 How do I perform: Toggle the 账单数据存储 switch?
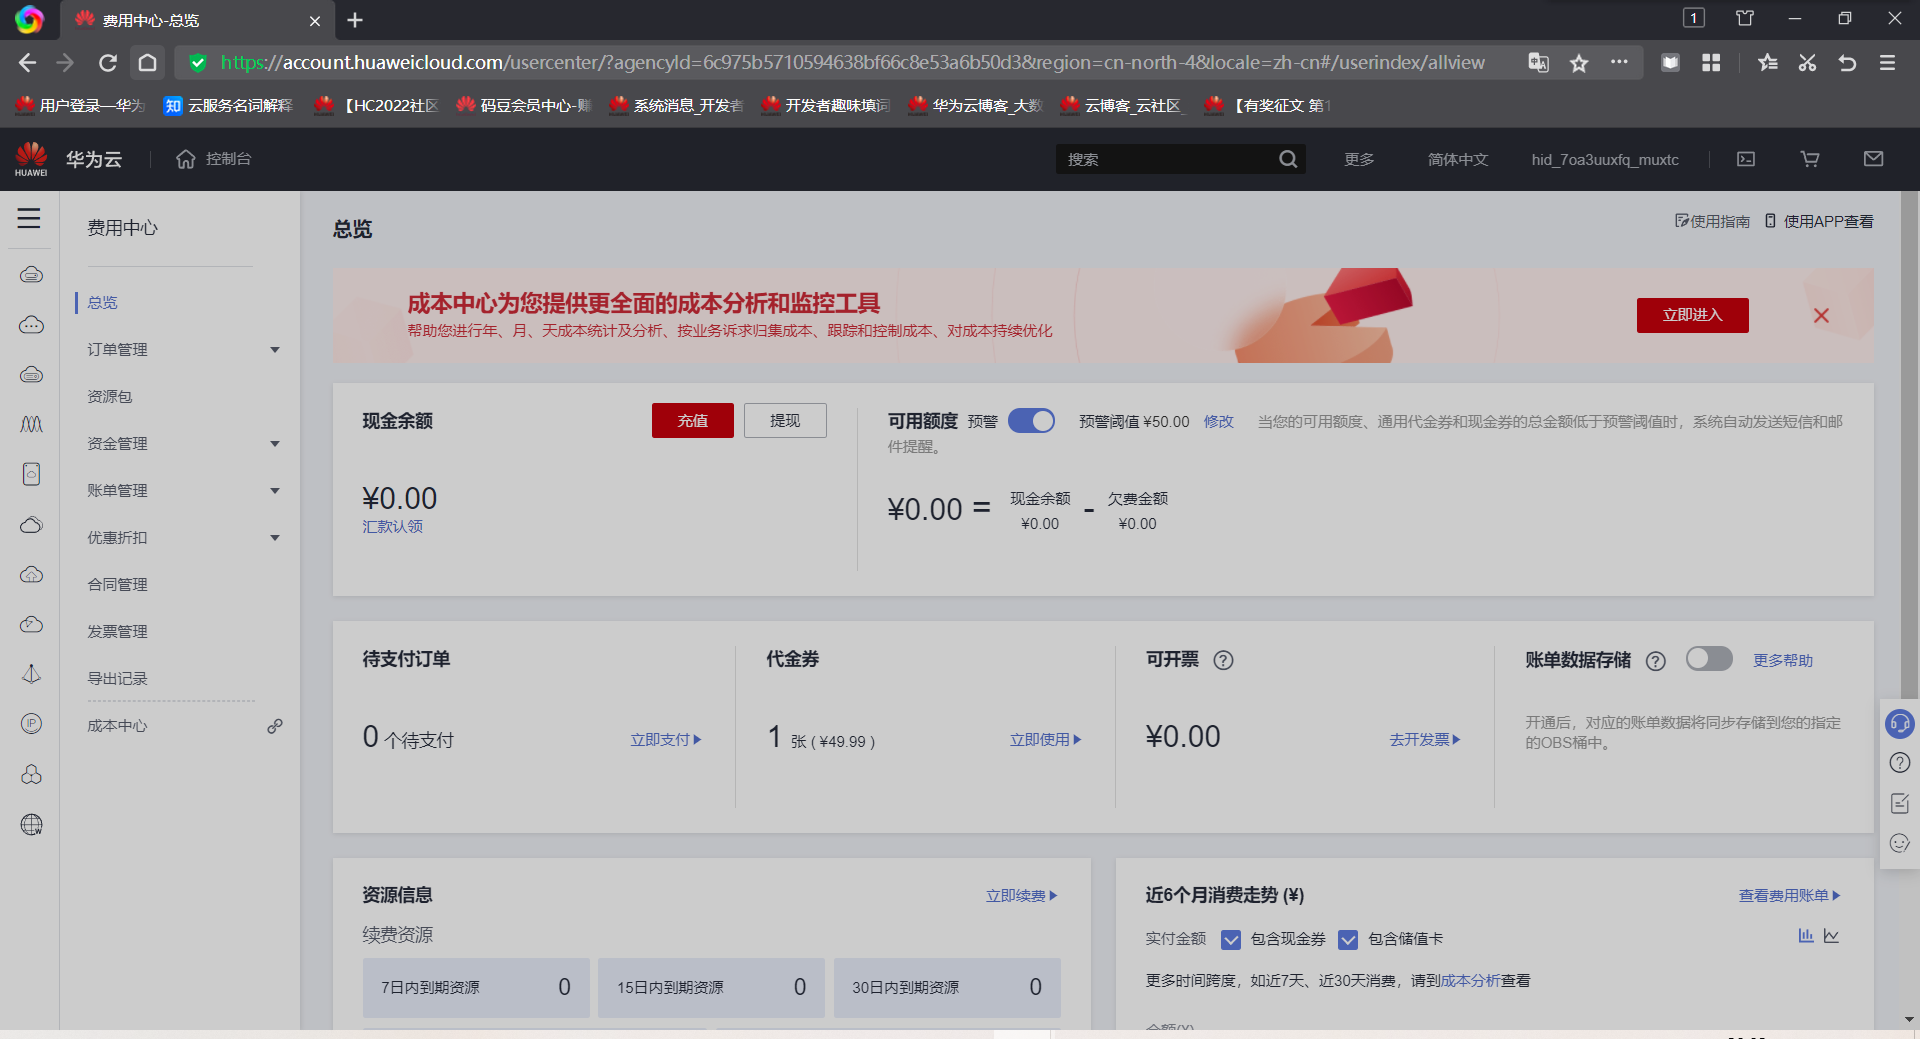[1709, 658]
